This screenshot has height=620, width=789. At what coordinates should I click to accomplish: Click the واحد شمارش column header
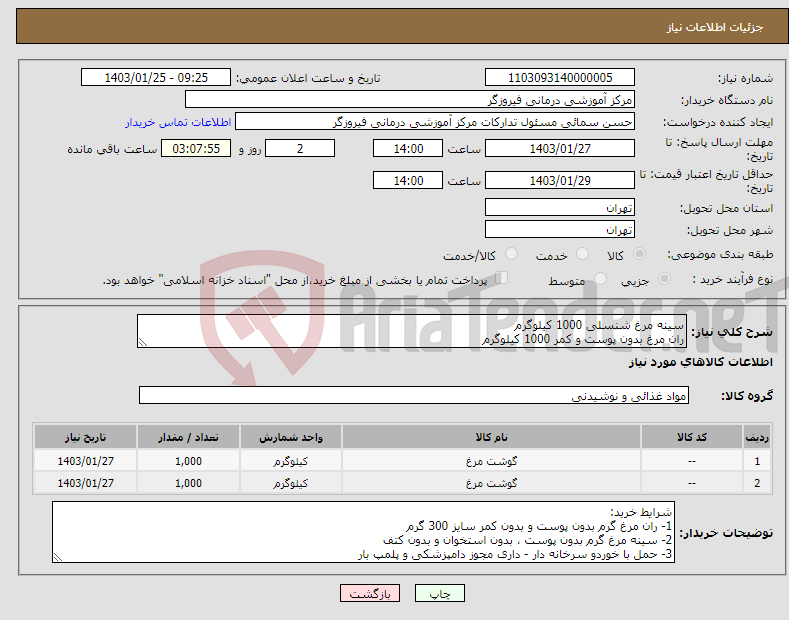[291, 437]
